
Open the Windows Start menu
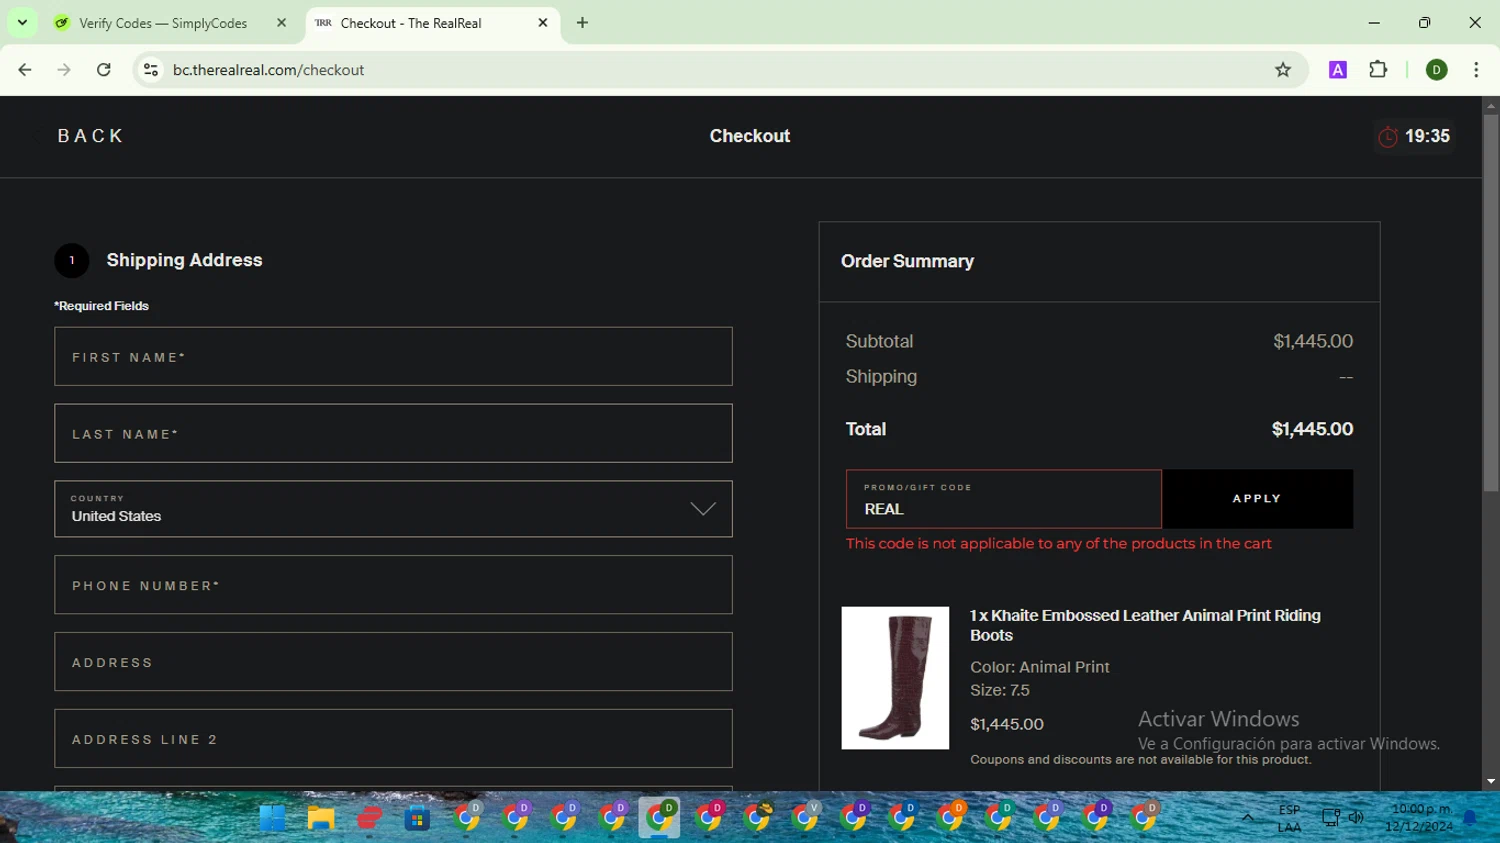(x=272, y=818)
